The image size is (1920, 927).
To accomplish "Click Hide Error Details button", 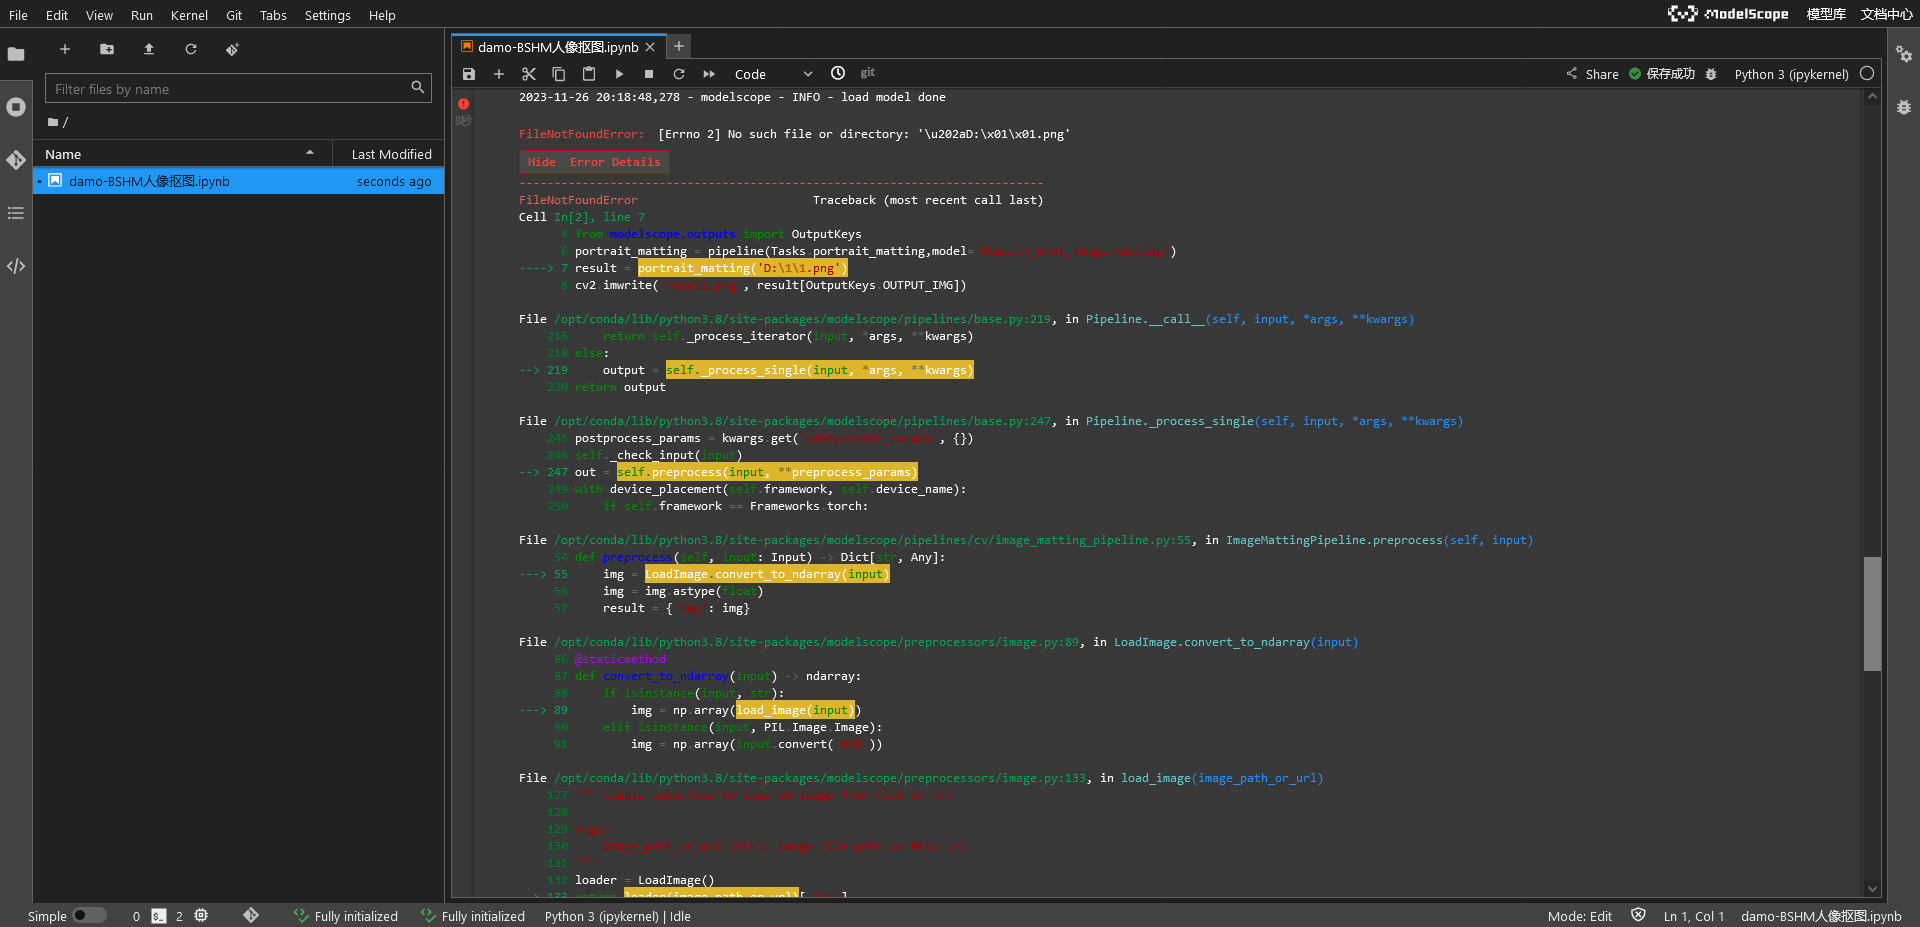I will pyautogui.click(x=595, y=162).
